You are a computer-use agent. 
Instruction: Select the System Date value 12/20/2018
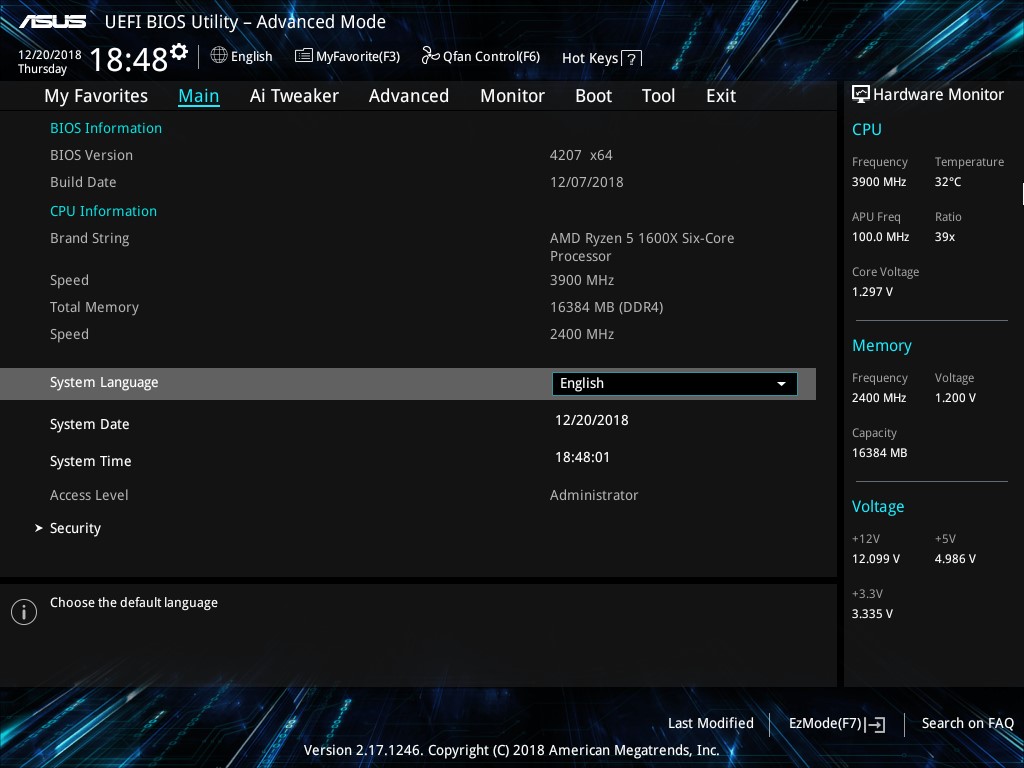(592, 420)
